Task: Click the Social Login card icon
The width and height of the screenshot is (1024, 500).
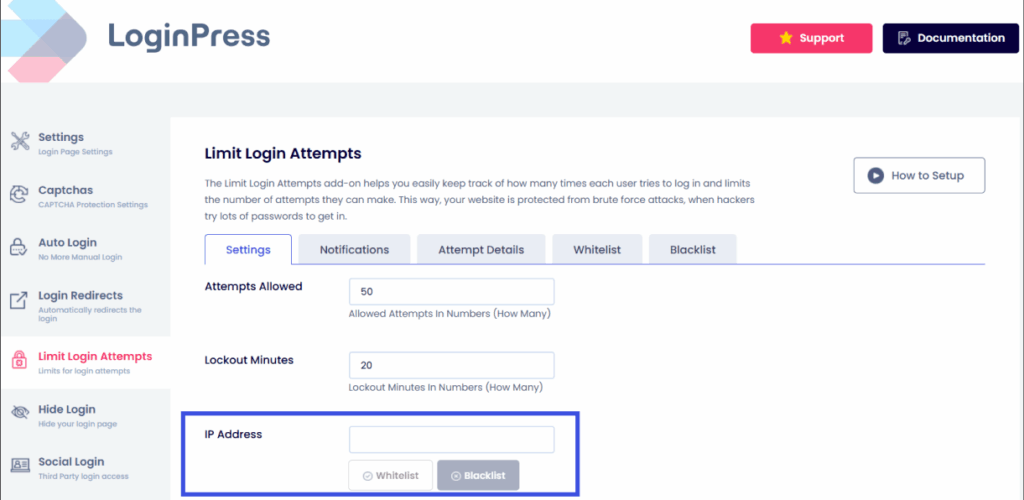Action: pyautogui.click(x=20, y=465)
